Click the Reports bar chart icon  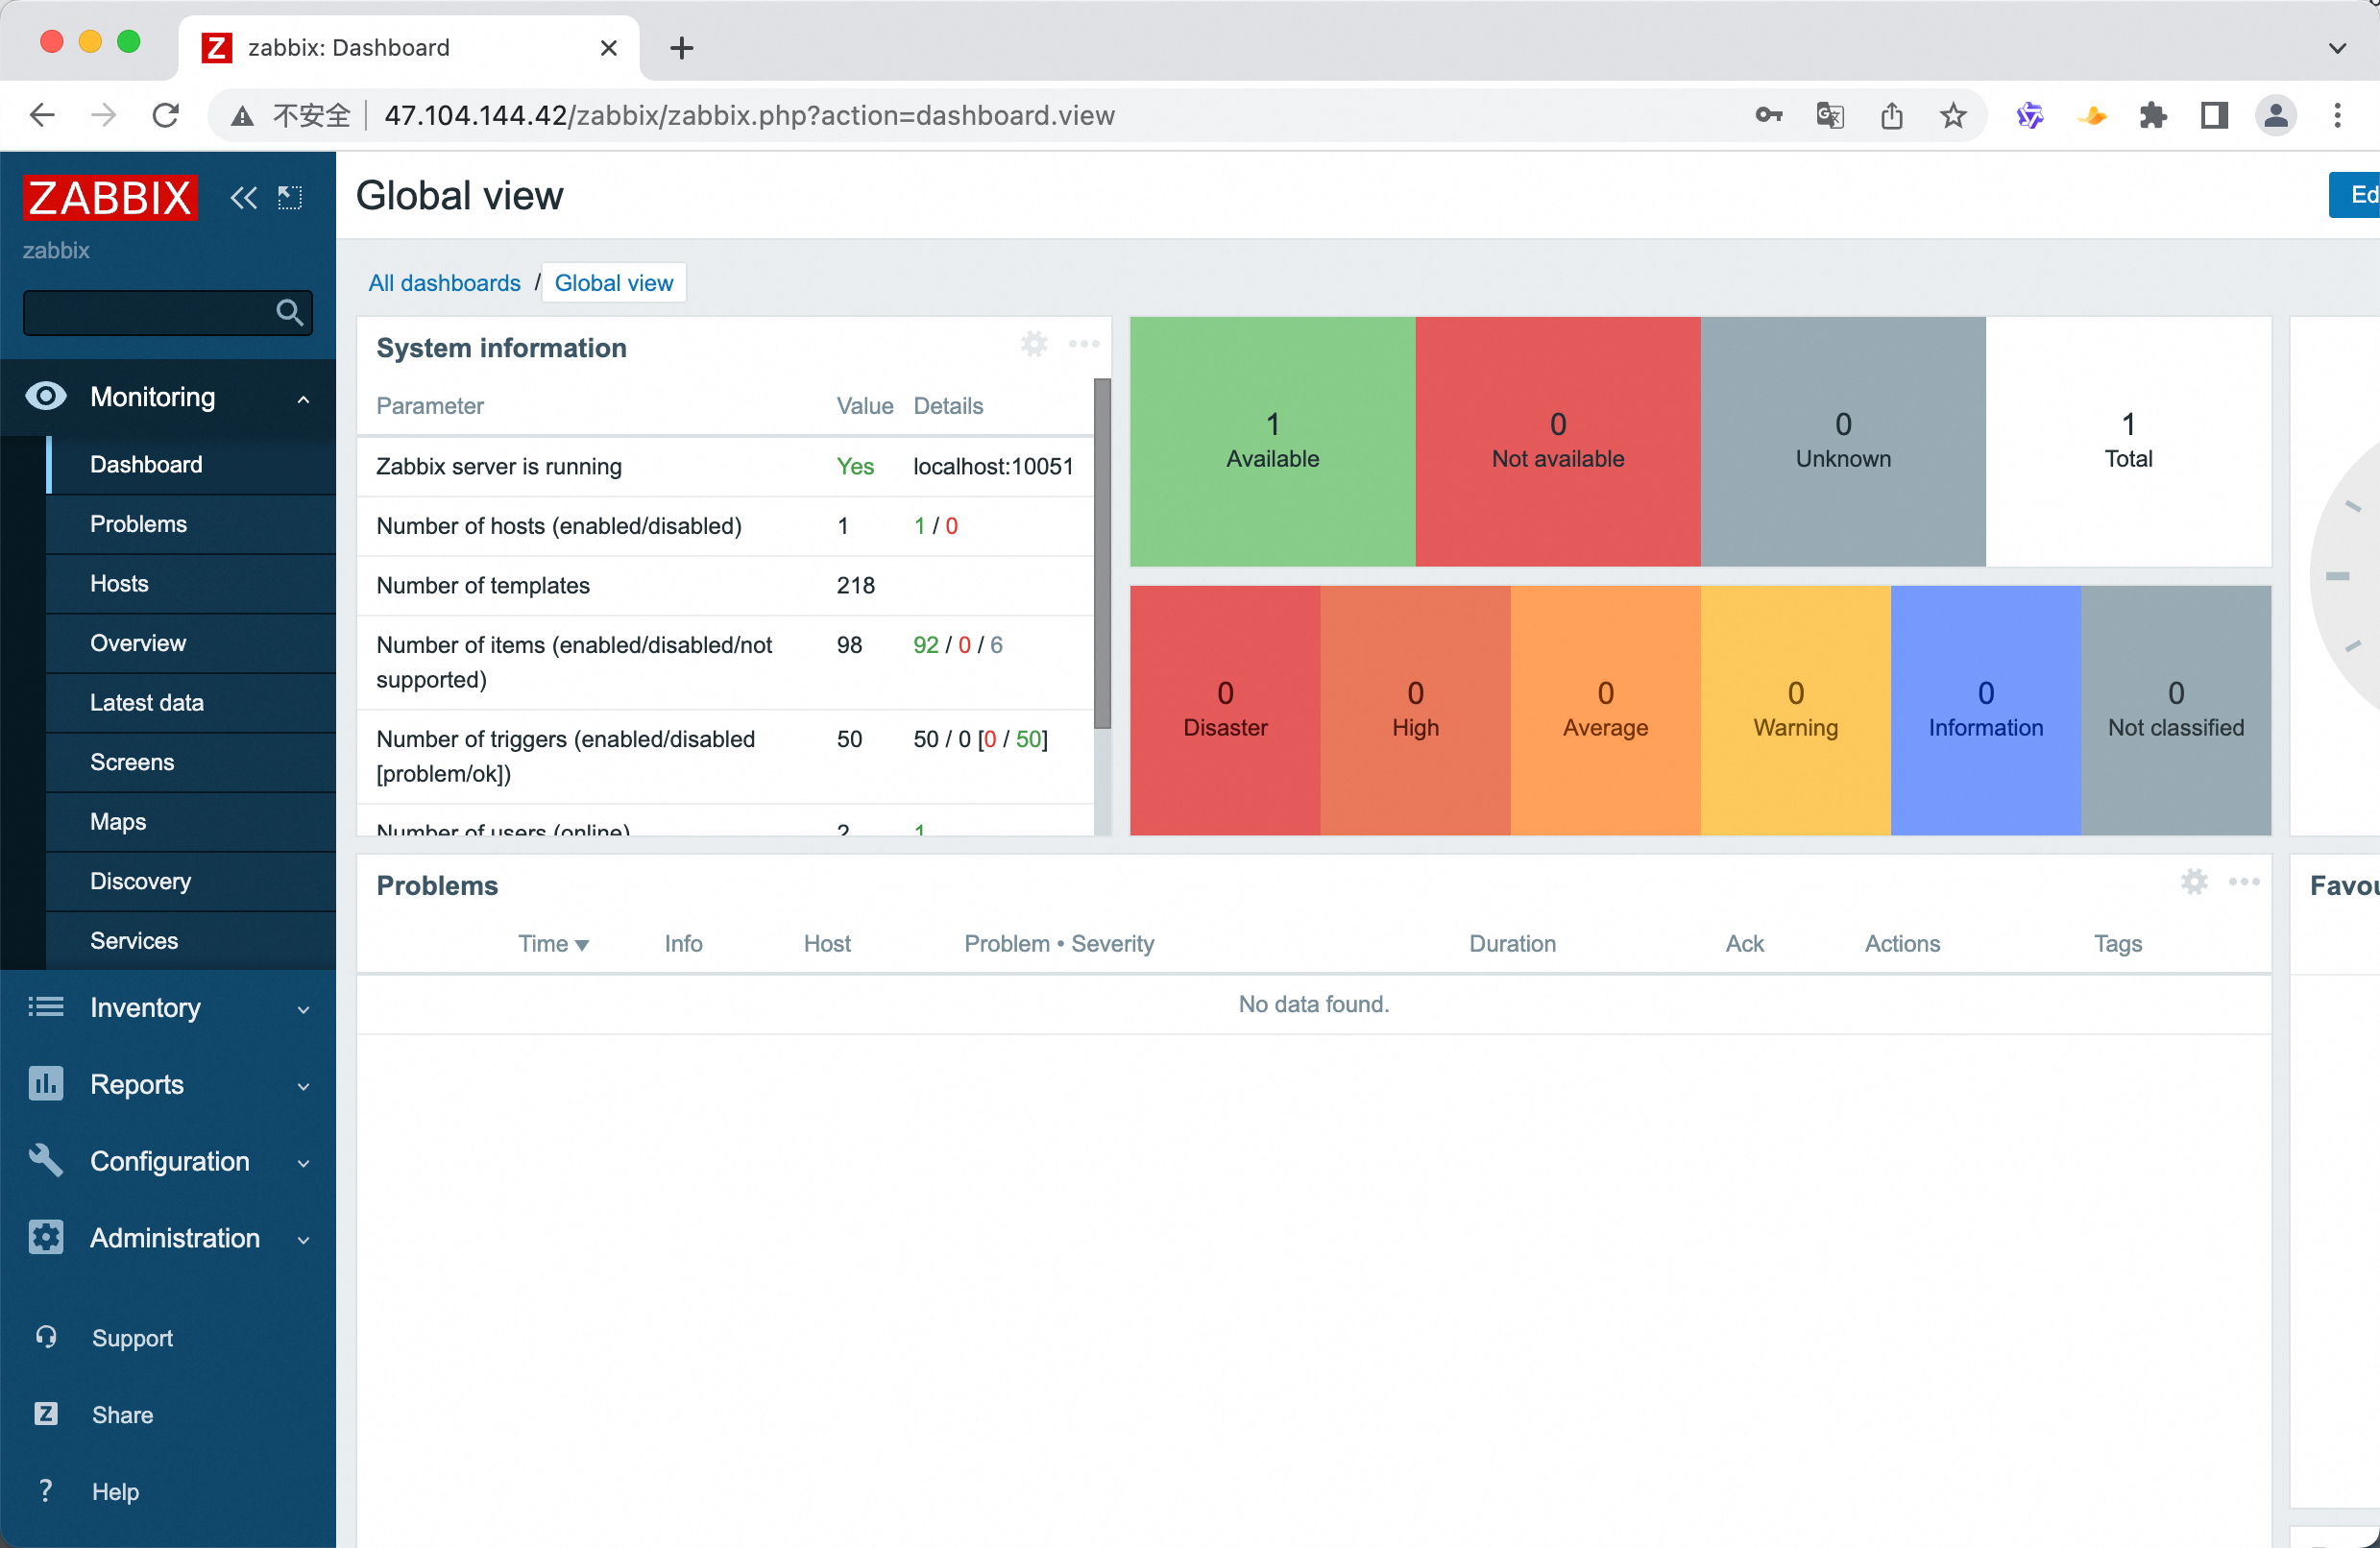45,1083
